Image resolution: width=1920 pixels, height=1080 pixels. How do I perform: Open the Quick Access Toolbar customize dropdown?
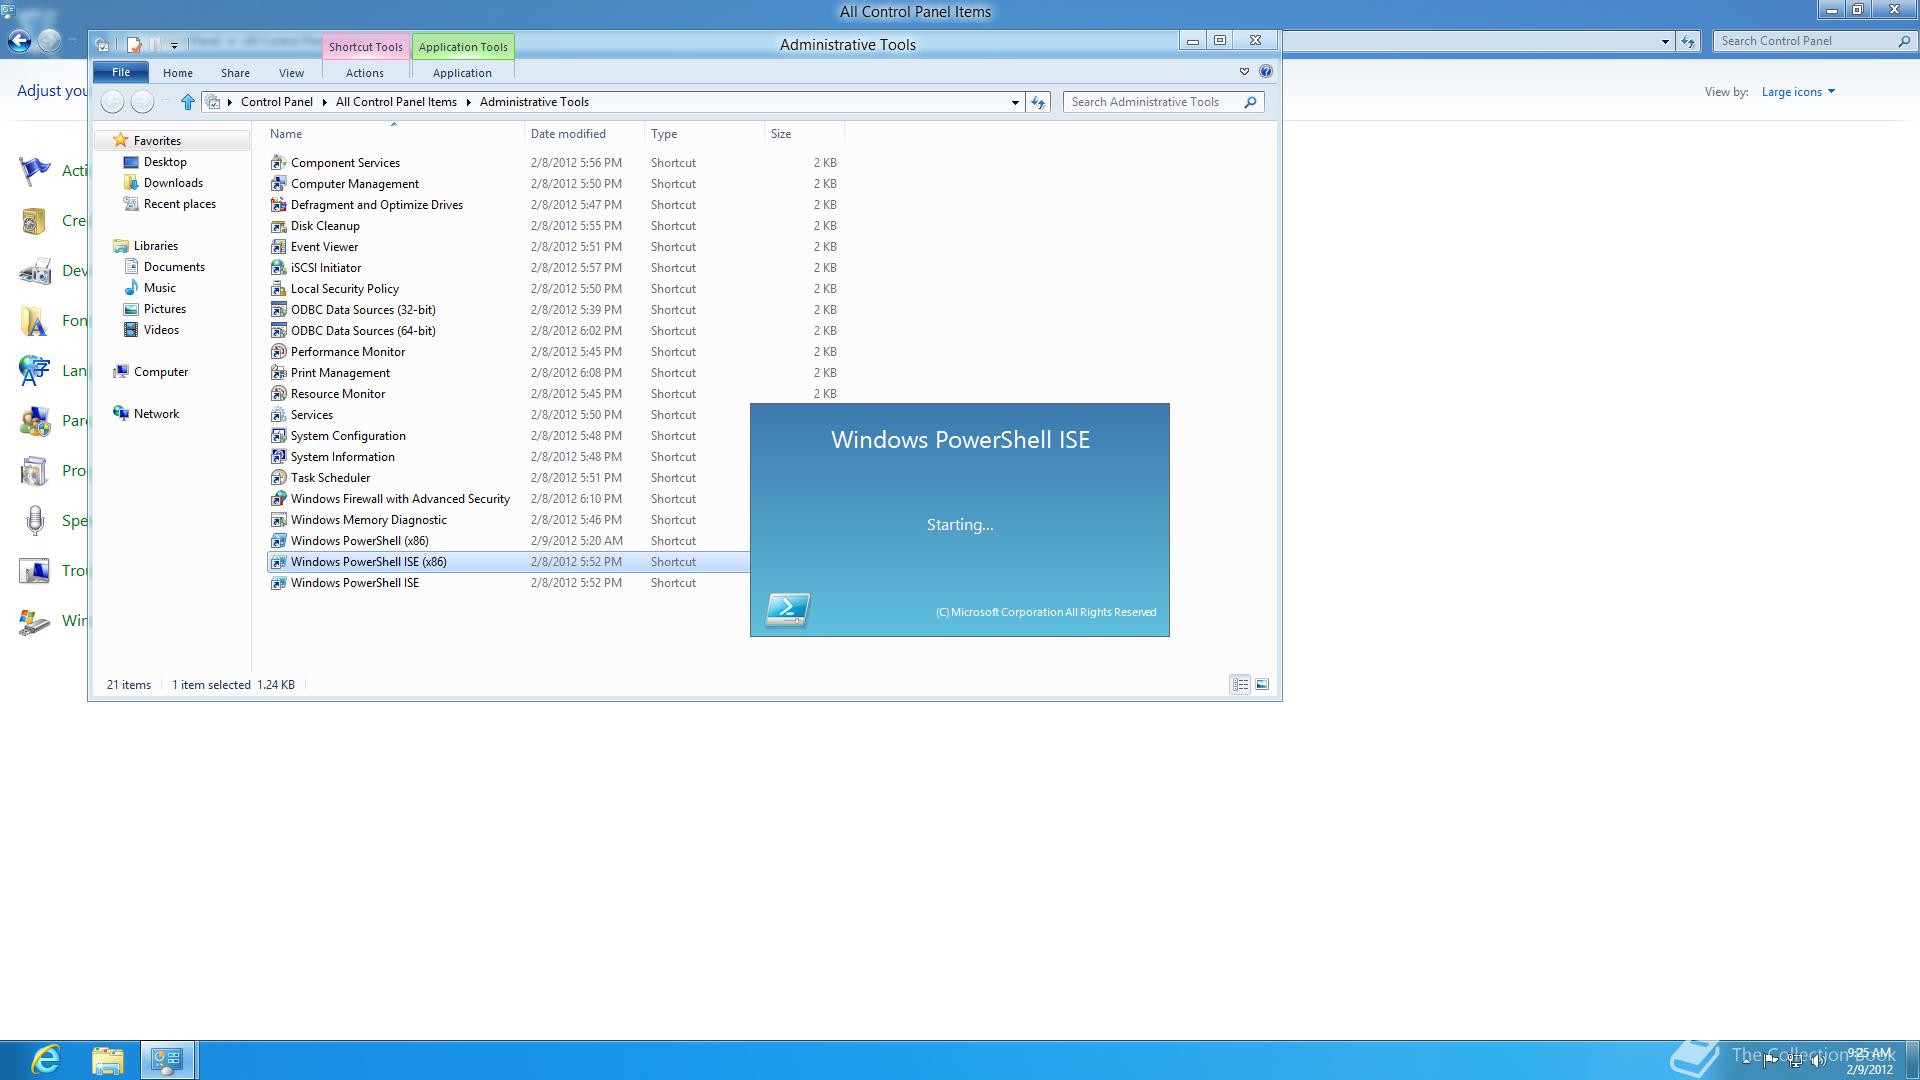tap(174, 45)
